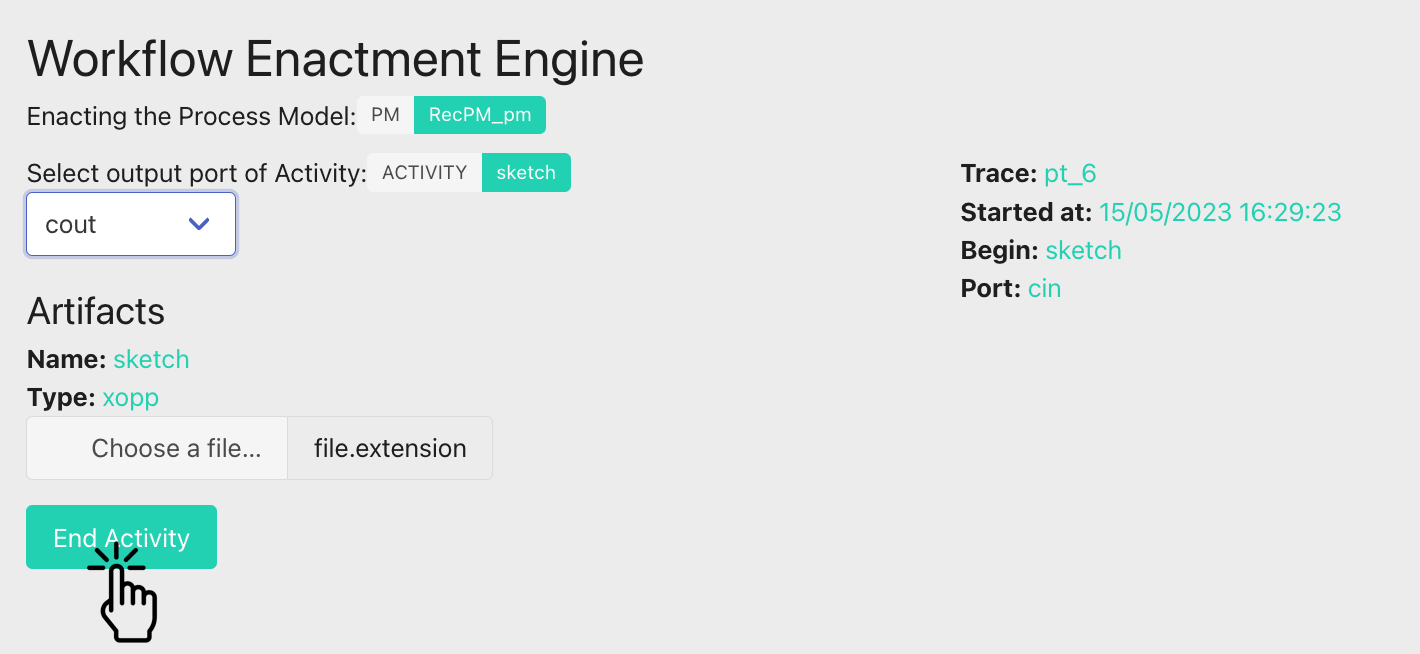Click the Started at timestamp value

pyautogui.click(x=1220, y=212)
